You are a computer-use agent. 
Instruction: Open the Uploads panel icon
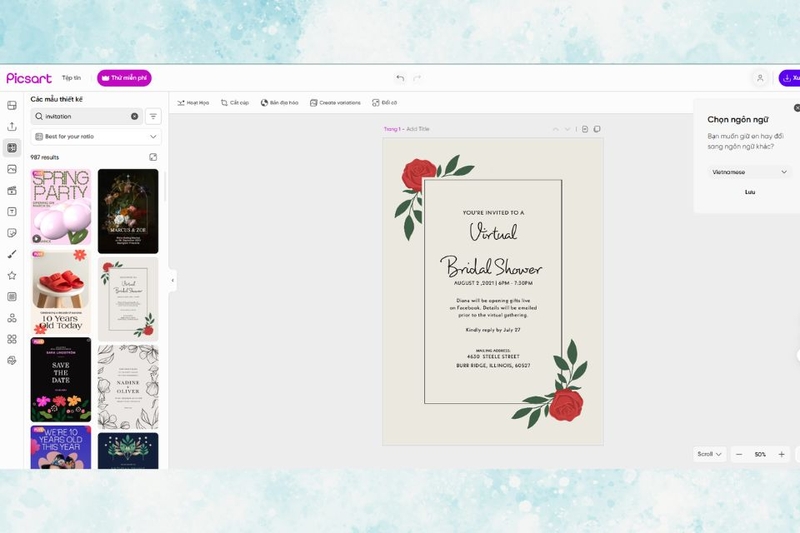(12, 126)
